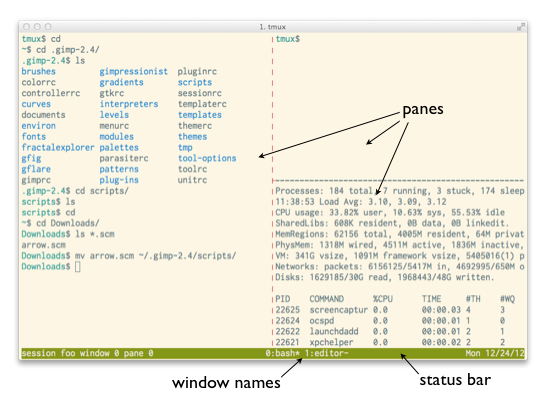547x404 pixels.
Task: Click the 'VM: 341G vsize' line
Action: pyautogui.click(x=400, y=256)
